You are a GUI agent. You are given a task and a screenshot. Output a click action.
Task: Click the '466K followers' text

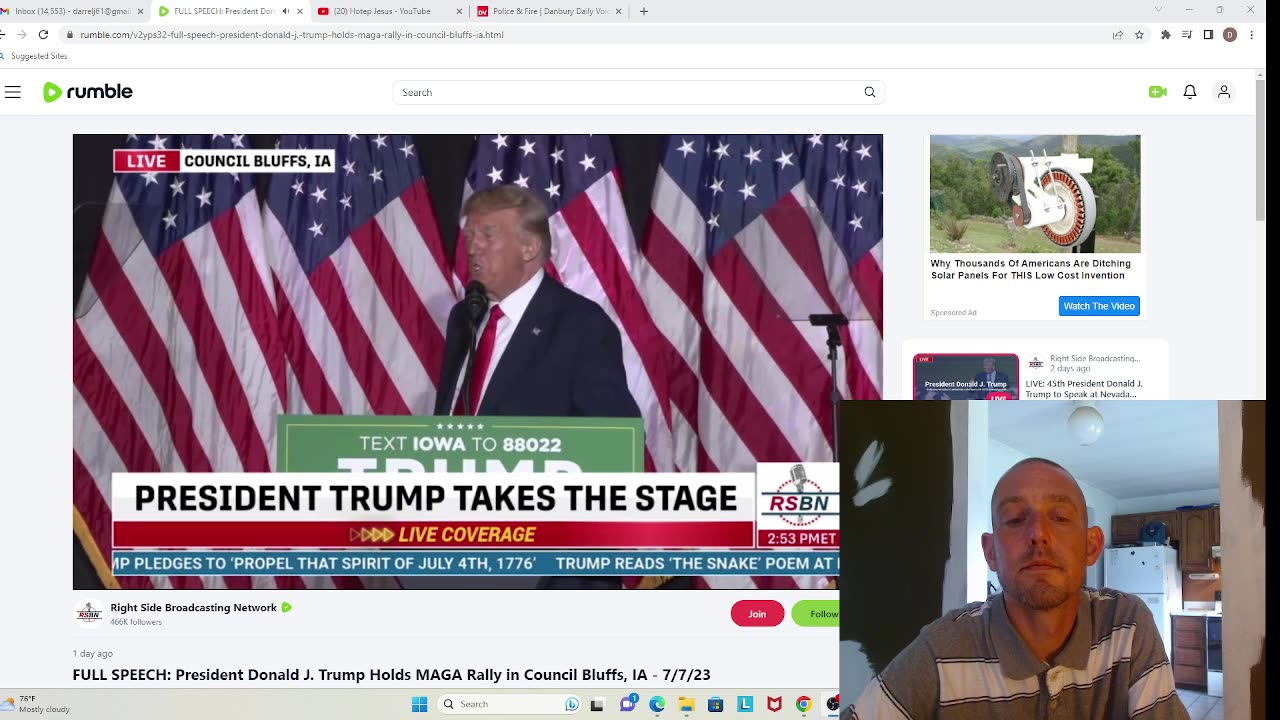click(x=136, y=622)
